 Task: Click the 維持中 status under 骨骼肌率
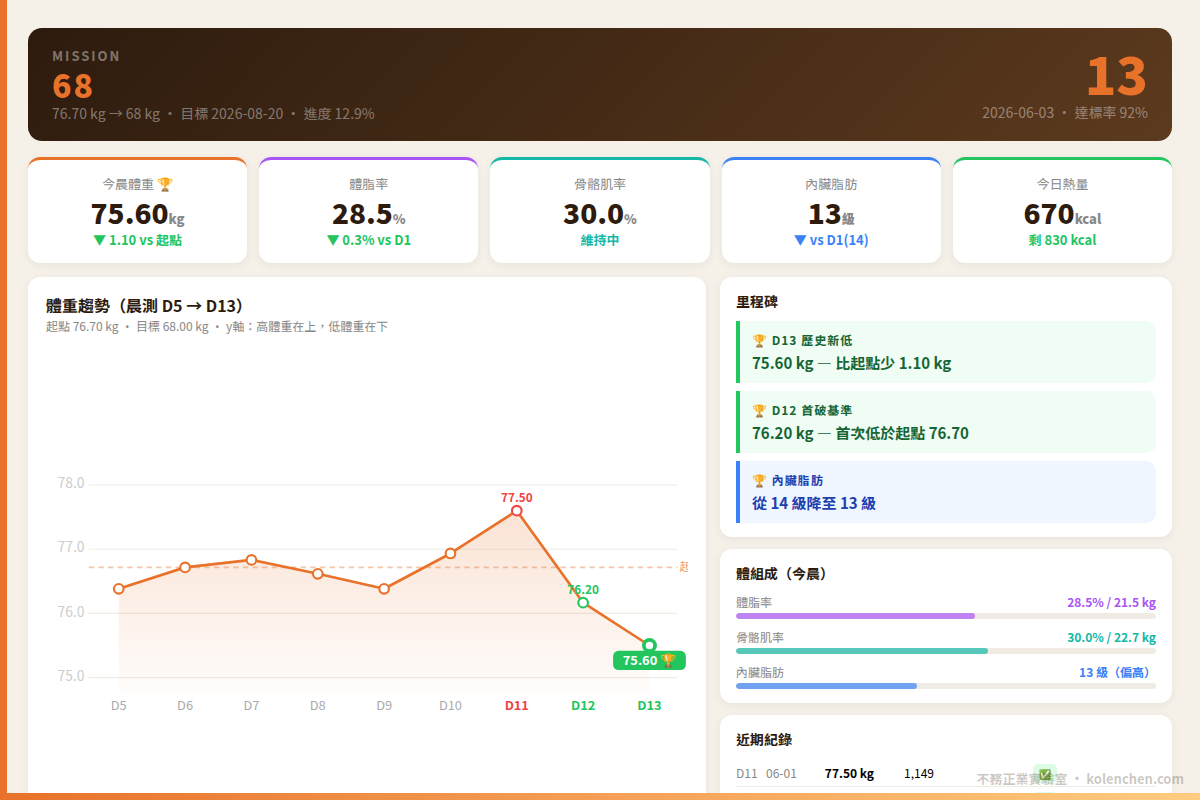coord(600,240)
